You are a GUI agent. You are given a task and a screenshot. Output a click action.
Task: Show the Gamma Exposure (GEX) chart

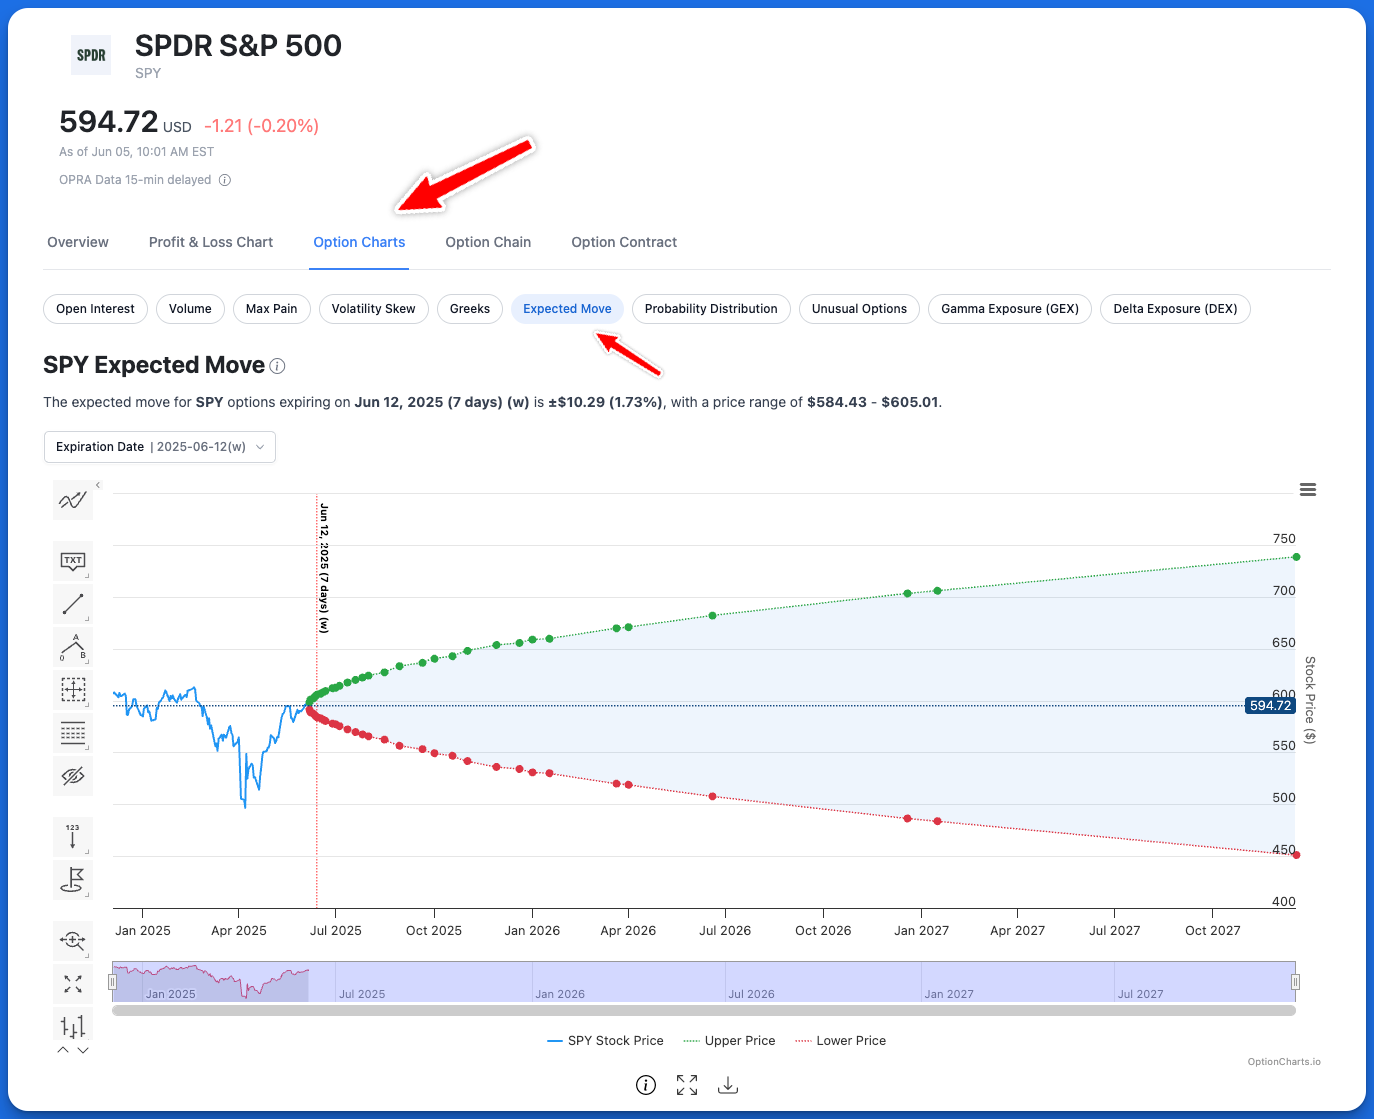(x=1010, y=309)
